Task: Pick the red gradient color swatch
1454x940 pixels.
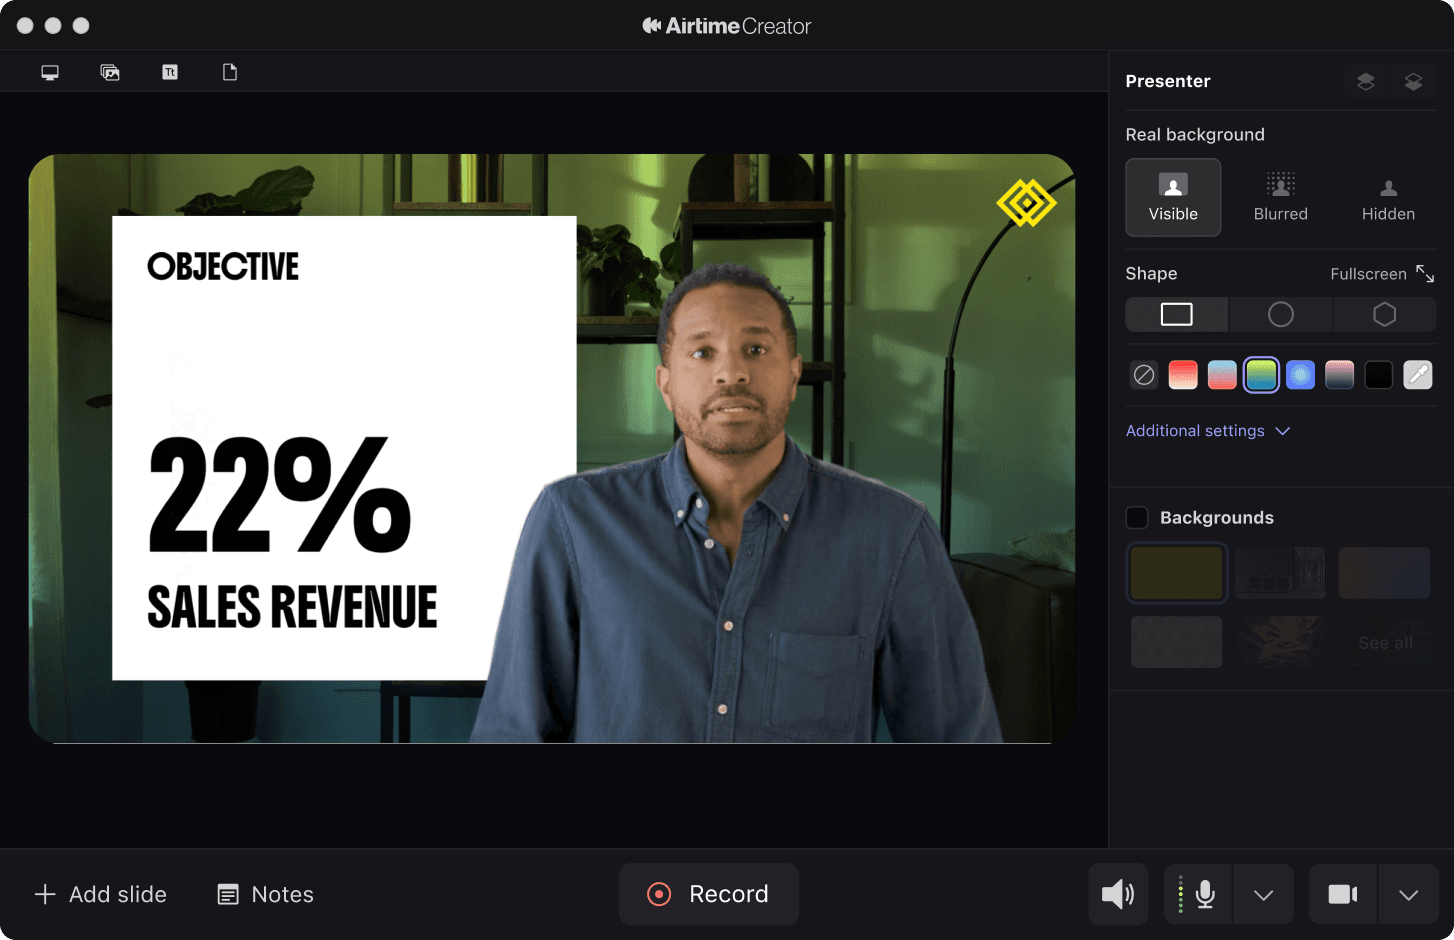Action: pos(1183,375)
